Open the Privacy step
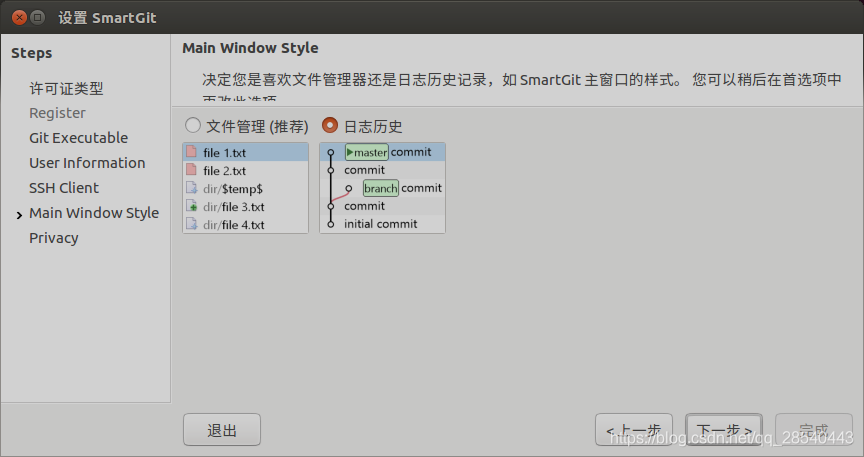This screenshot has height=457, width=864. [x=53, y=238]
